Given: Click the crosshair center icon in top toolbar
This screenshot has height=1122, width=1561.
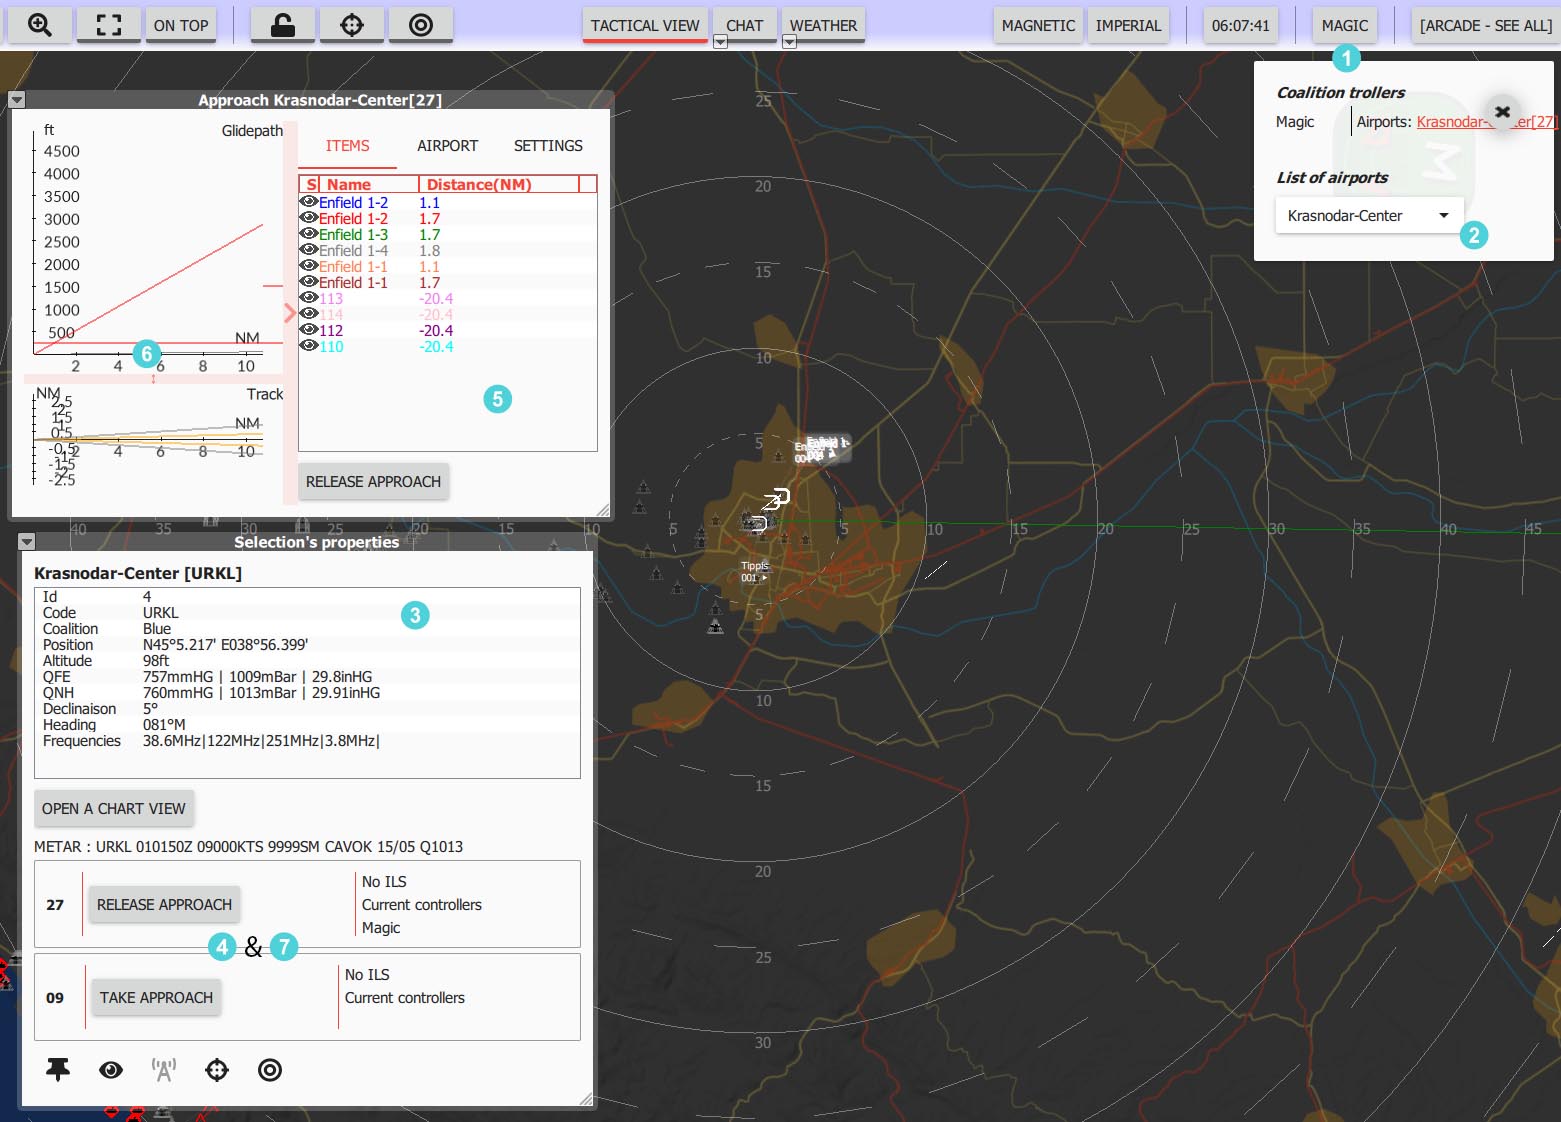Looking at the screenshot, I should (352, 26).
